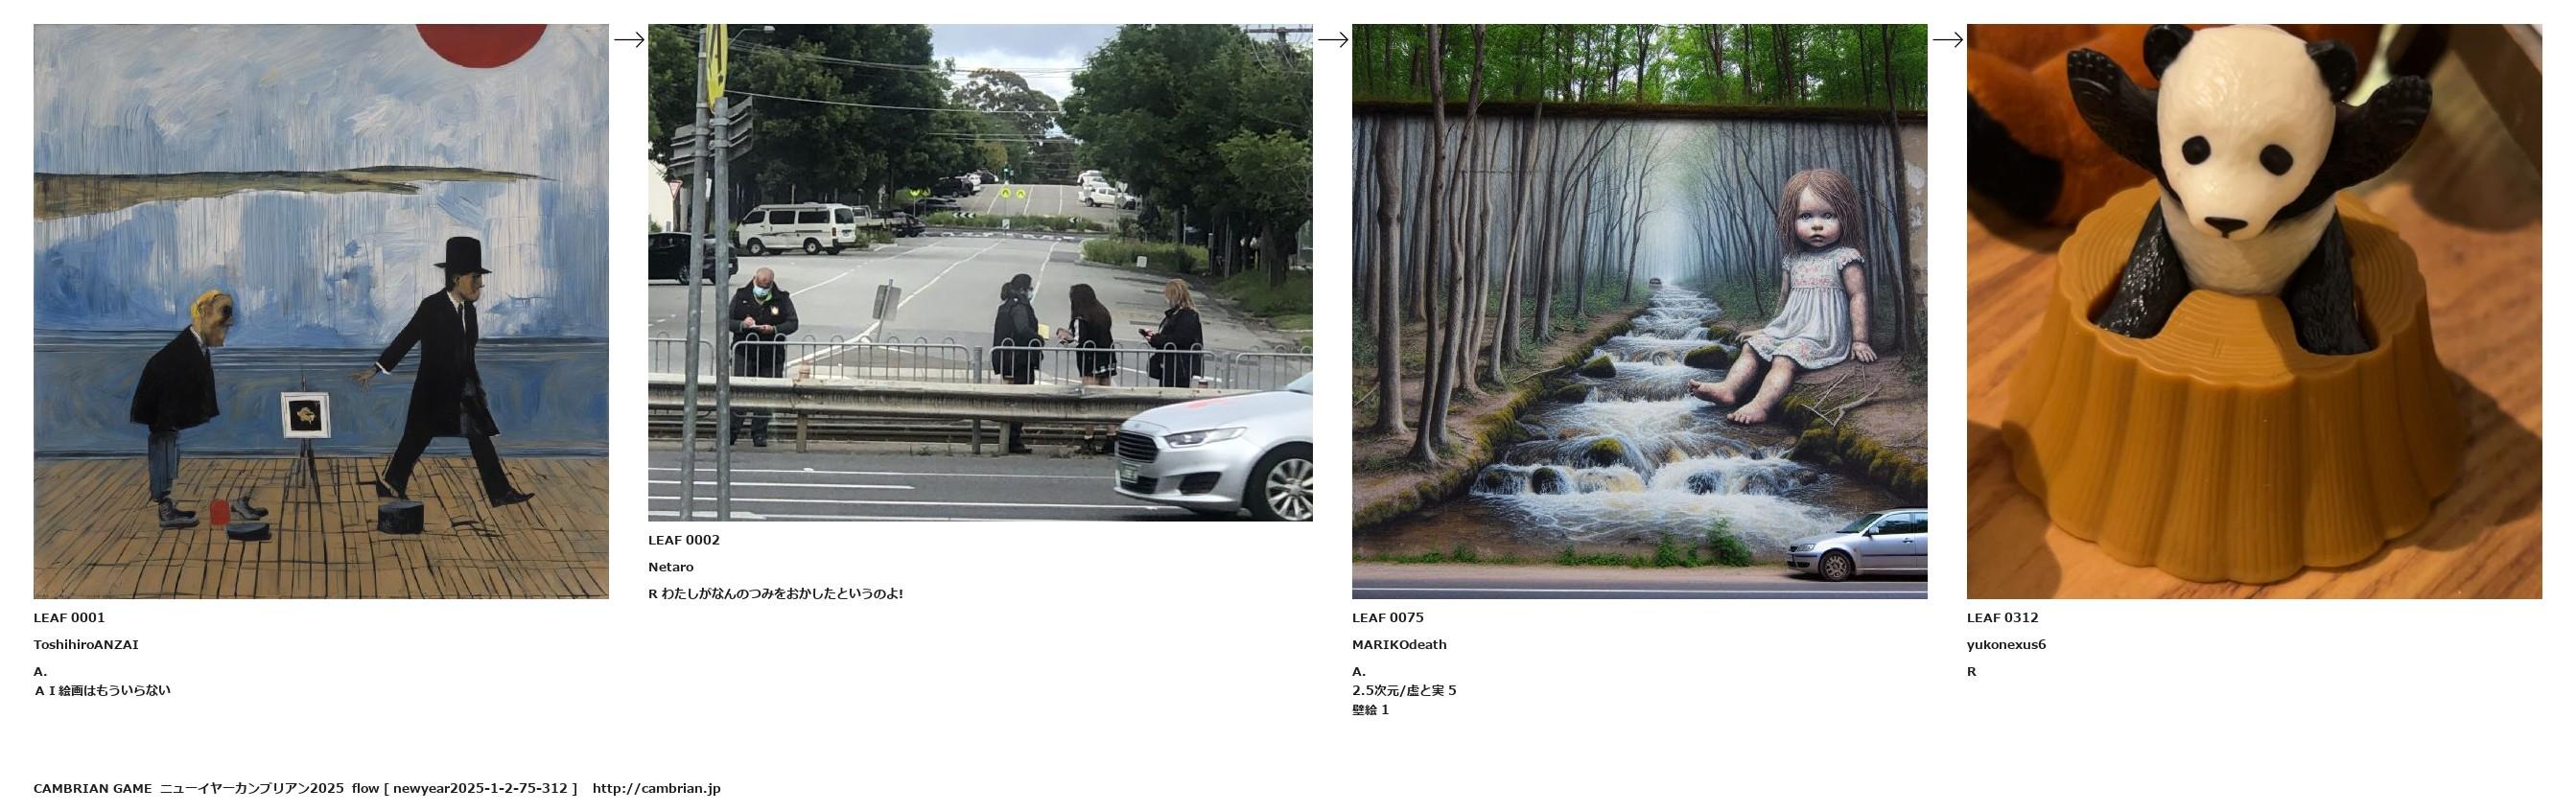Click the arrow between LEAF 0002 and 0075

(x=1333, y=40)
